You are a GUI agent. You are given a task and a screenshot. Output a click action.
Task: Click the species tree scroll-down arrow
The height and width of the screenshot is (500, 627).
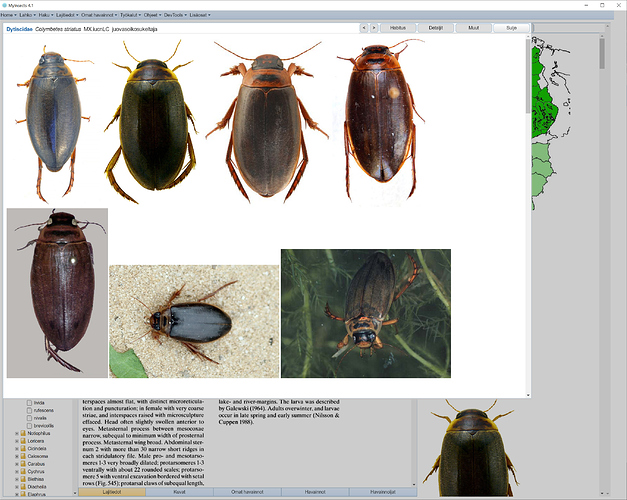[75, 493]
